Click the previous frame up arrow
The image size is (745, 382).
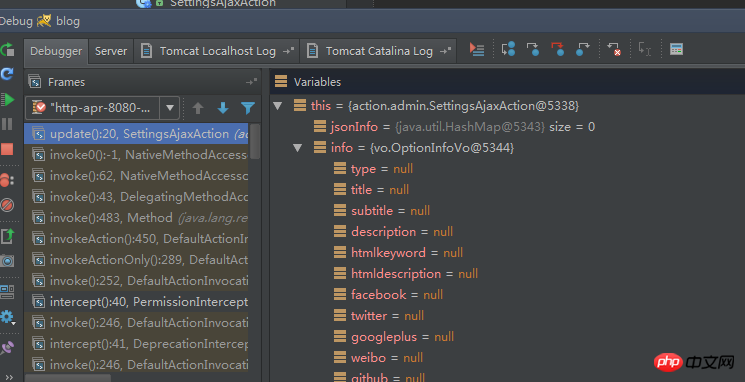pyautogui.click(x=198, y=108)
